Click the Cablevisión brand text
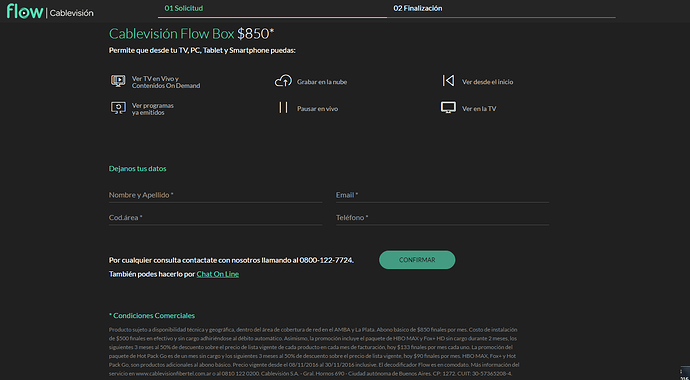This screenshot has height=380, width=690. coord(71,13)
